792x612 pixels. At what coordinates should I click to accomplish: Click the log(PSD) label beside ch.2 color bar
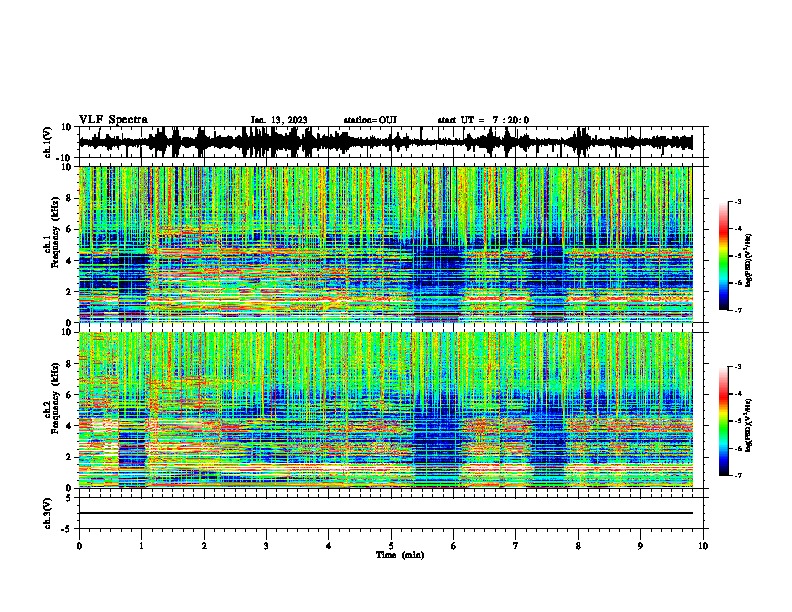(x=749, y=425)
